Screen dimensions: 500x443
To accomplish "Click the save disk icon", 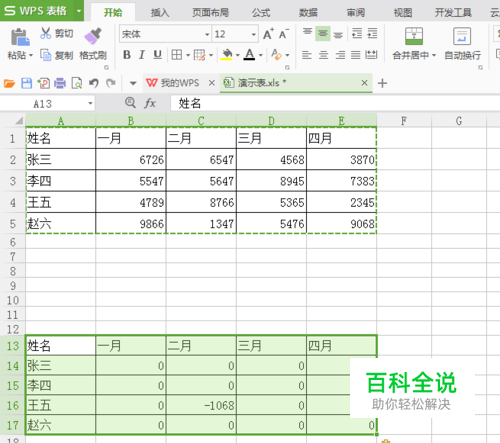I will [x=27, y=83].
